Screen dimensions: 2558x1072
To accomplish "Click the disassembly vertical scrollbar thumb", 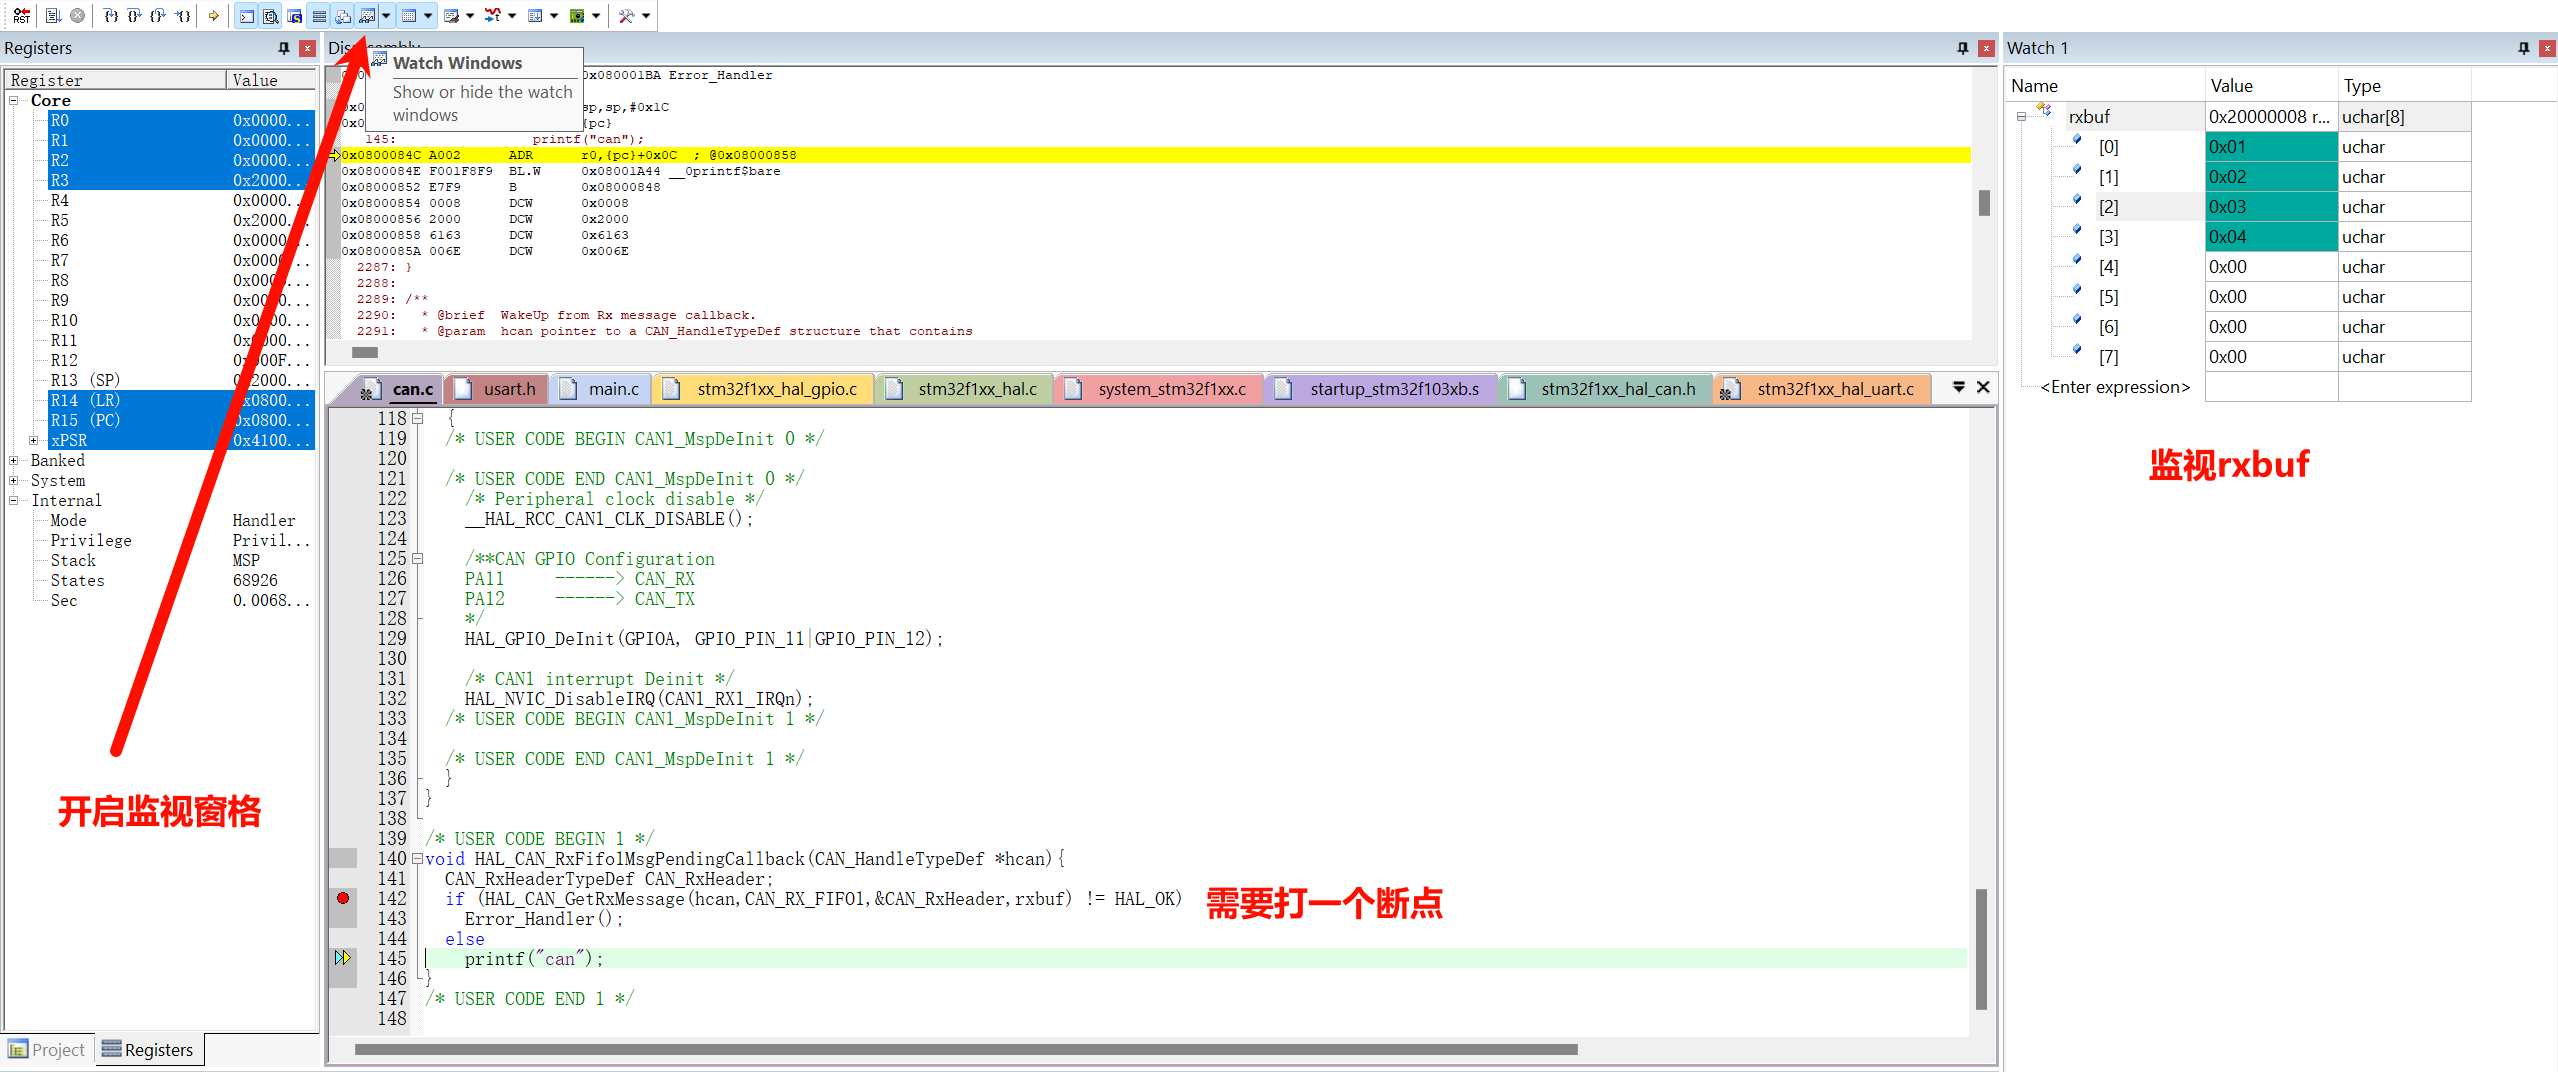I will pos(1984,203).
